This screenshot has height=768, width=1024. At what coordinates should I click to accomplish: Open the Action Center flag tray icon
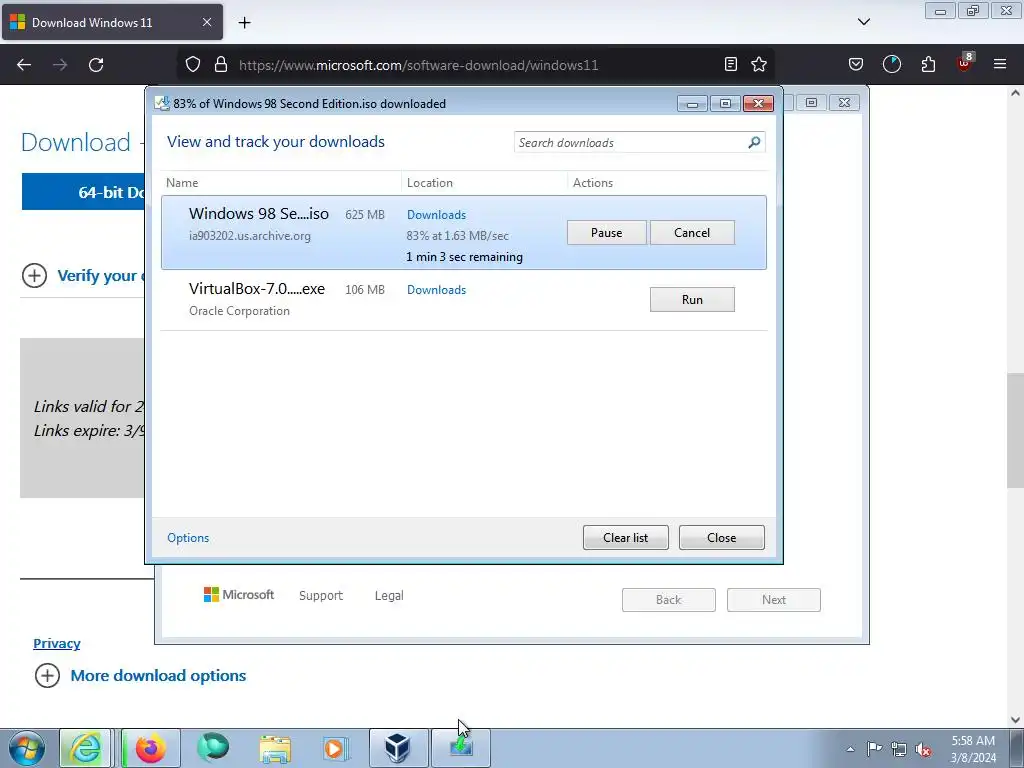point(874,748)
